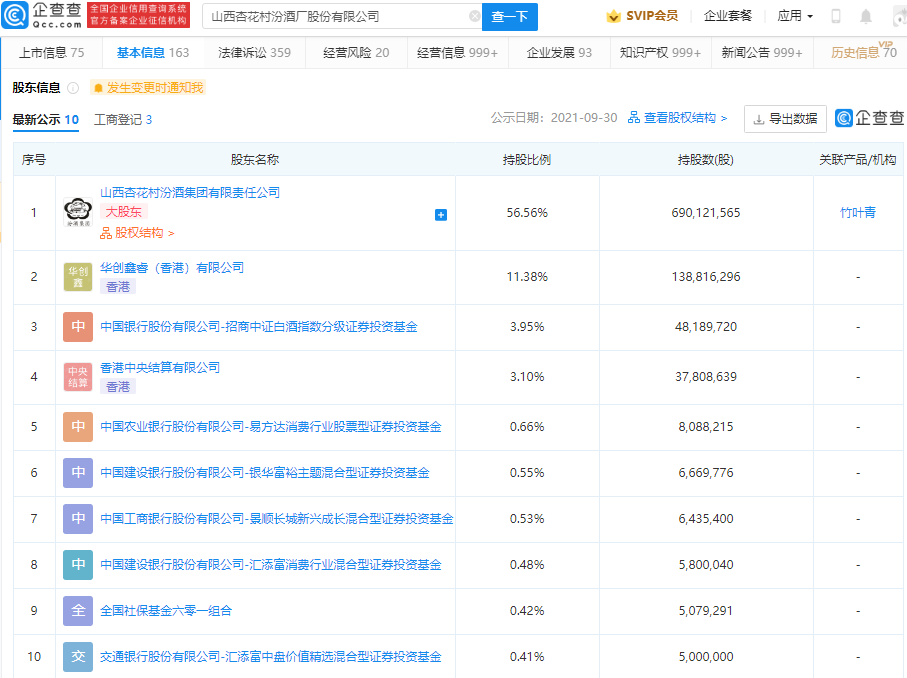907x678 pixels.
Task: Click the 山西杏花村汾酒集团 shareholder logo
Action: [78, 212]
